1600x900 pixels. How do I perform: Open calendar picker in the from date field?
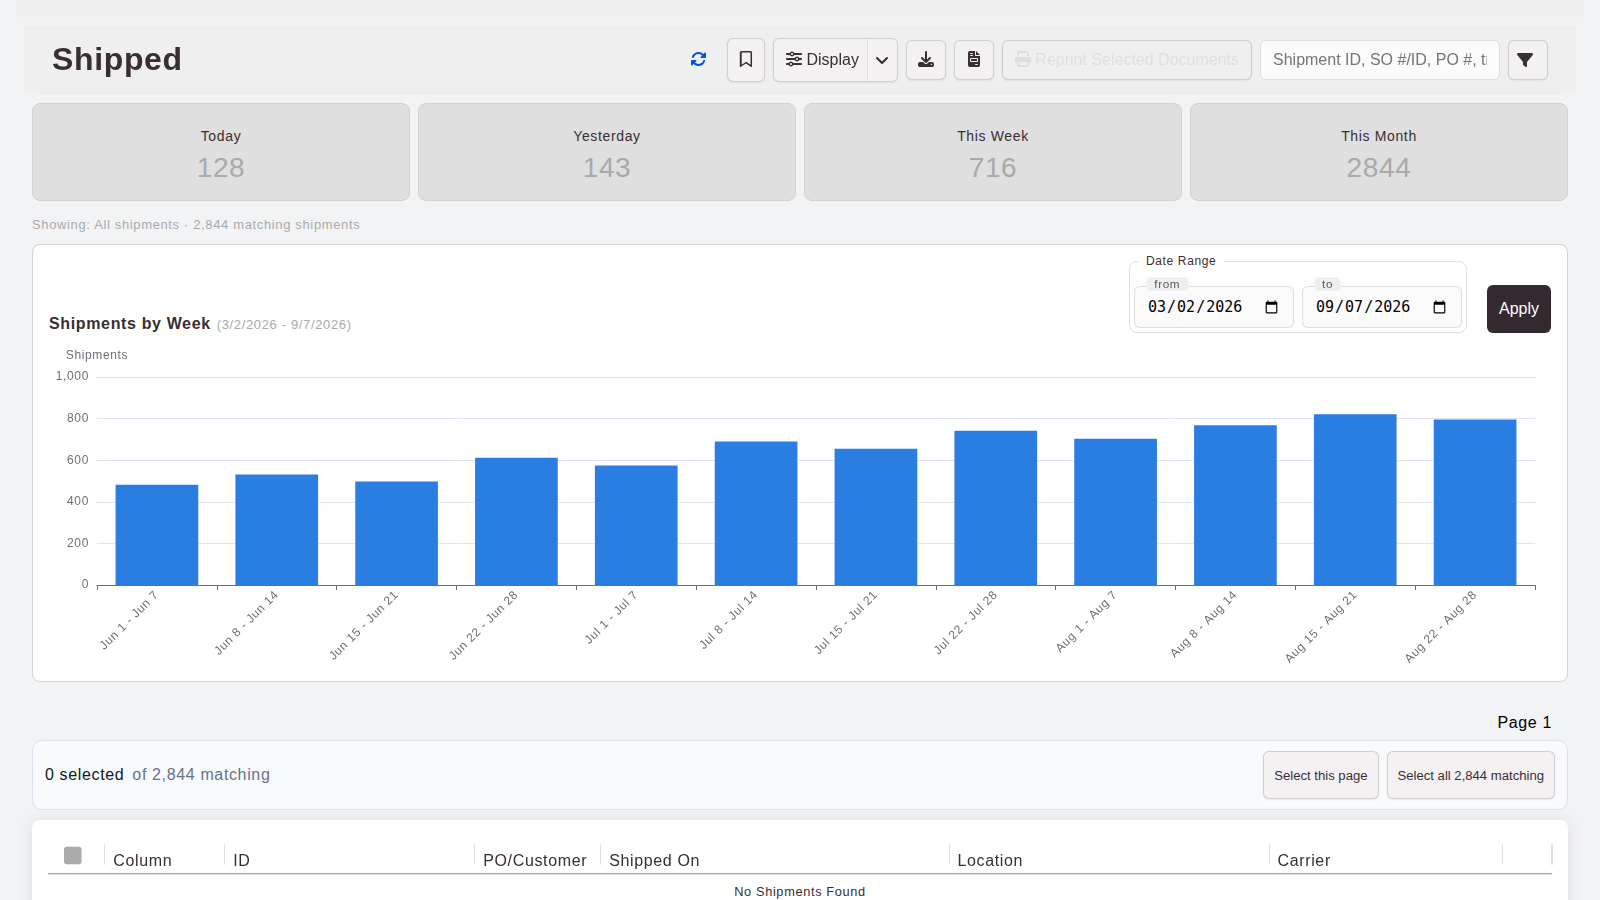click(x=1272, y=307)
